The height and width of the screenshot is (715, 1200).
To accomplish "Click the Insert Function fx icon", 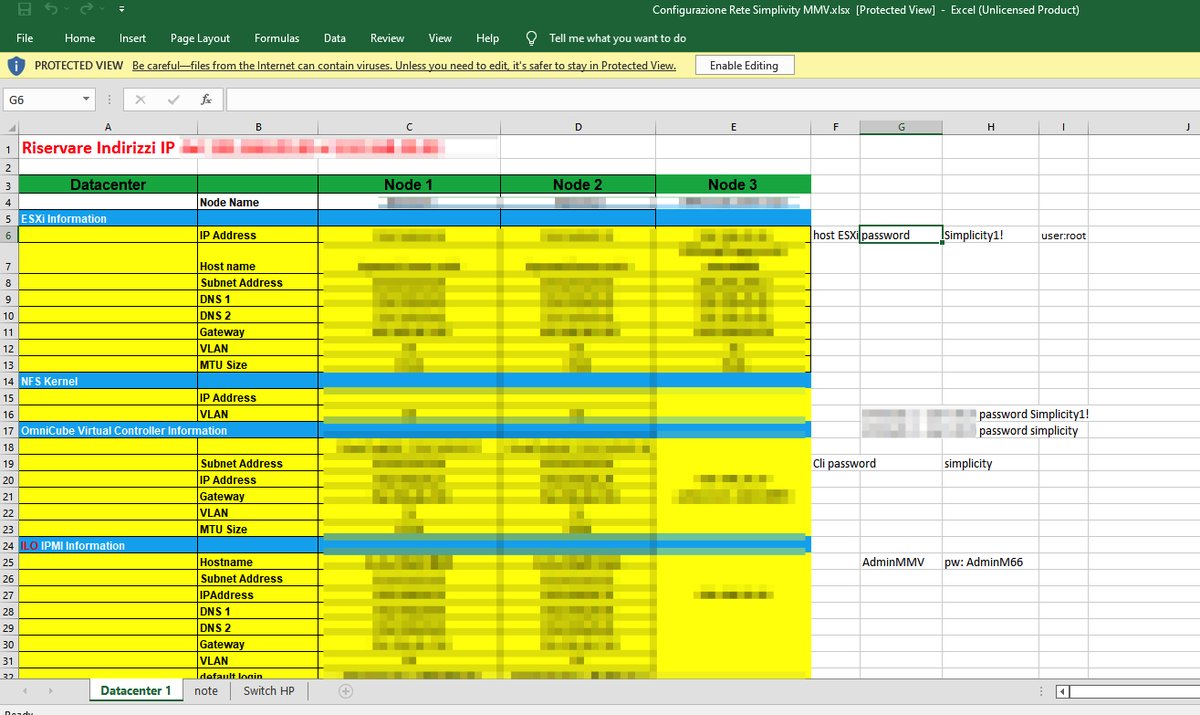I will tap(207, 99).
